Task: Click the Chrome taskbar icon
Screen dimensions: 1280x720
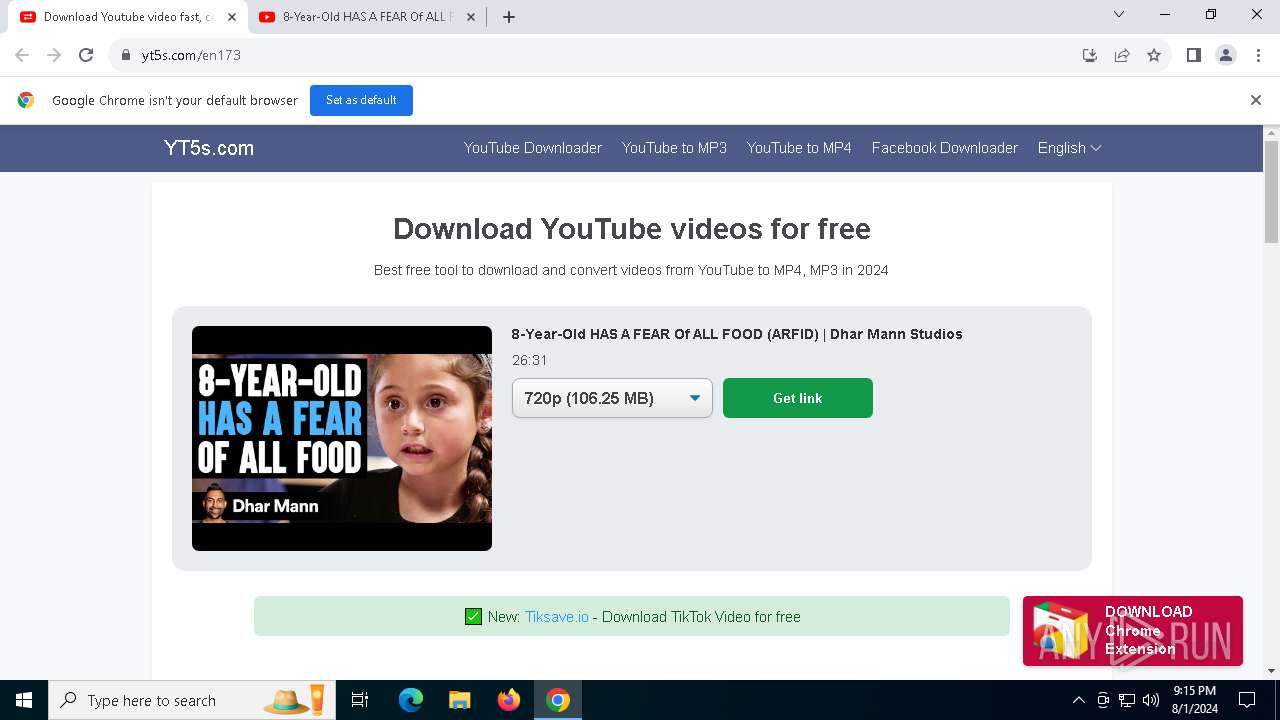Action: pyautogui.click(x=558, y=700)
